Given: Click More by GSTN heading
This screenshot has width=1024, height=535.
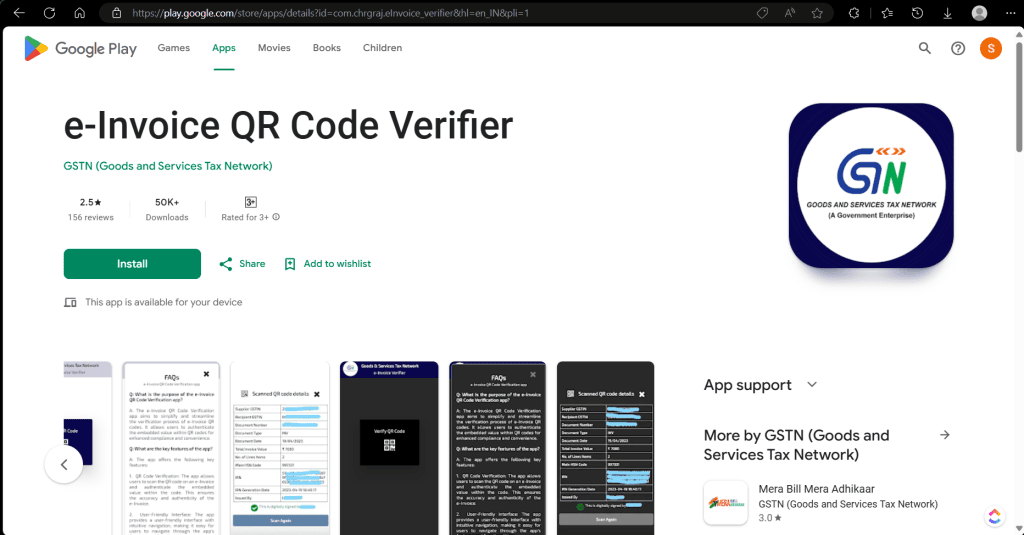Looking at the screenshot, I should click(x=797, y=445).
